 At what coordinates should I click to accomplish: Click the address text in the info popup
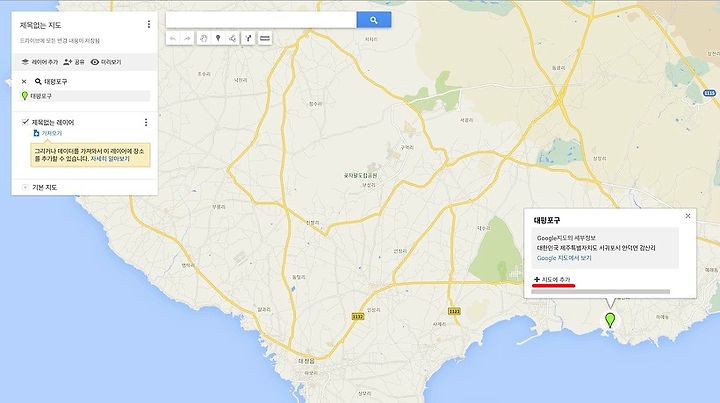[596, 248]
